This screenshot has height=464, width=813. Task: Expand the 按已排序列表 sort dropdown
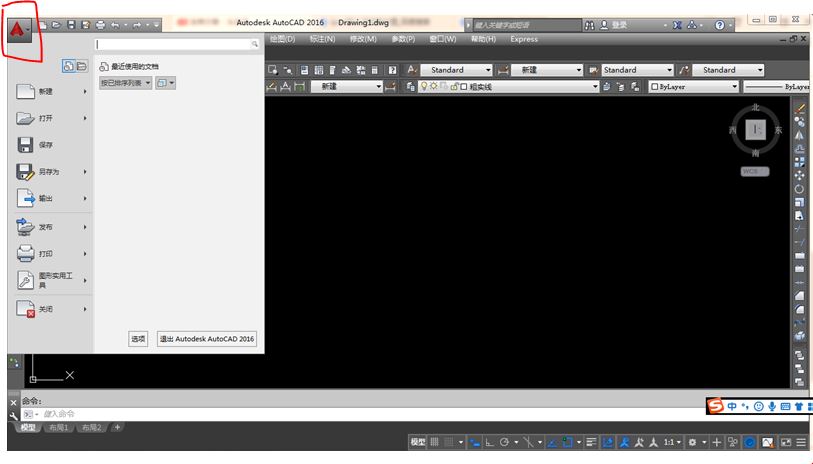pos(126,83)
